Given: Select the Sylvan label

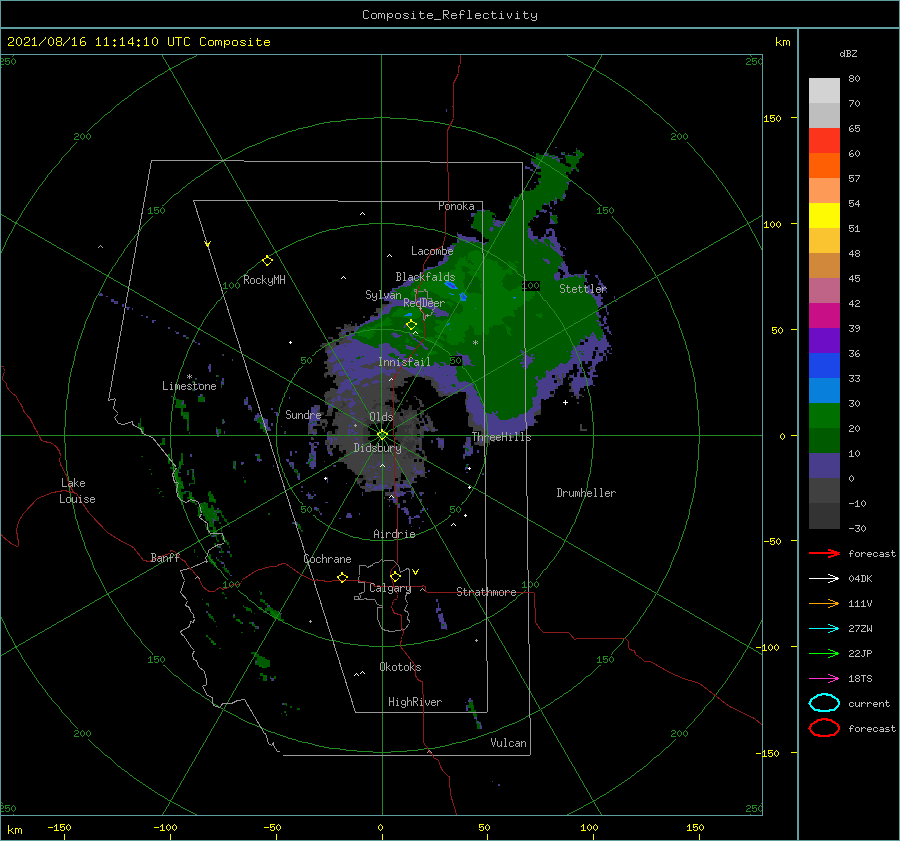Looking at the screenshot, I should point(383,295).
